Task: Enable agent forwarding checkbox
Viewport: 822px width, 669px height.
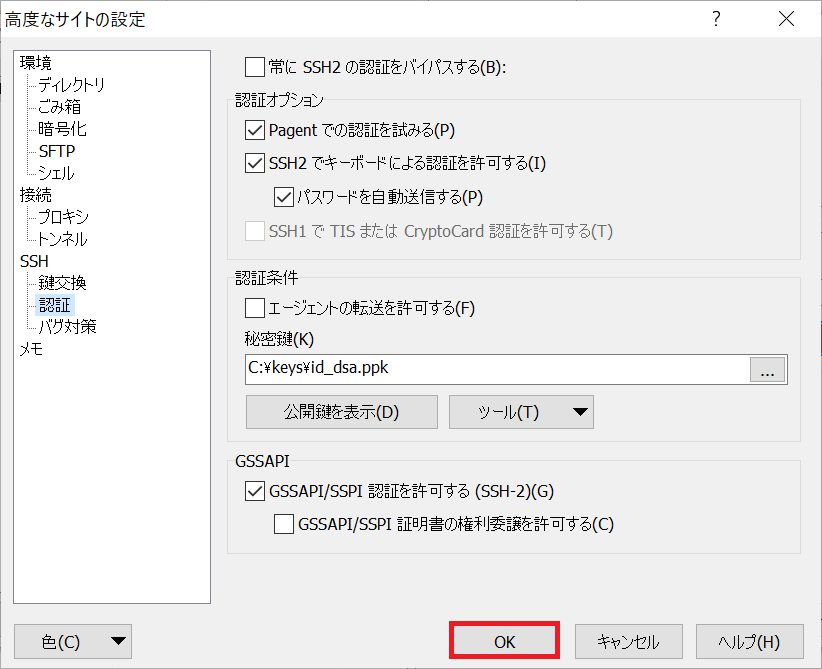Action: 254,308
